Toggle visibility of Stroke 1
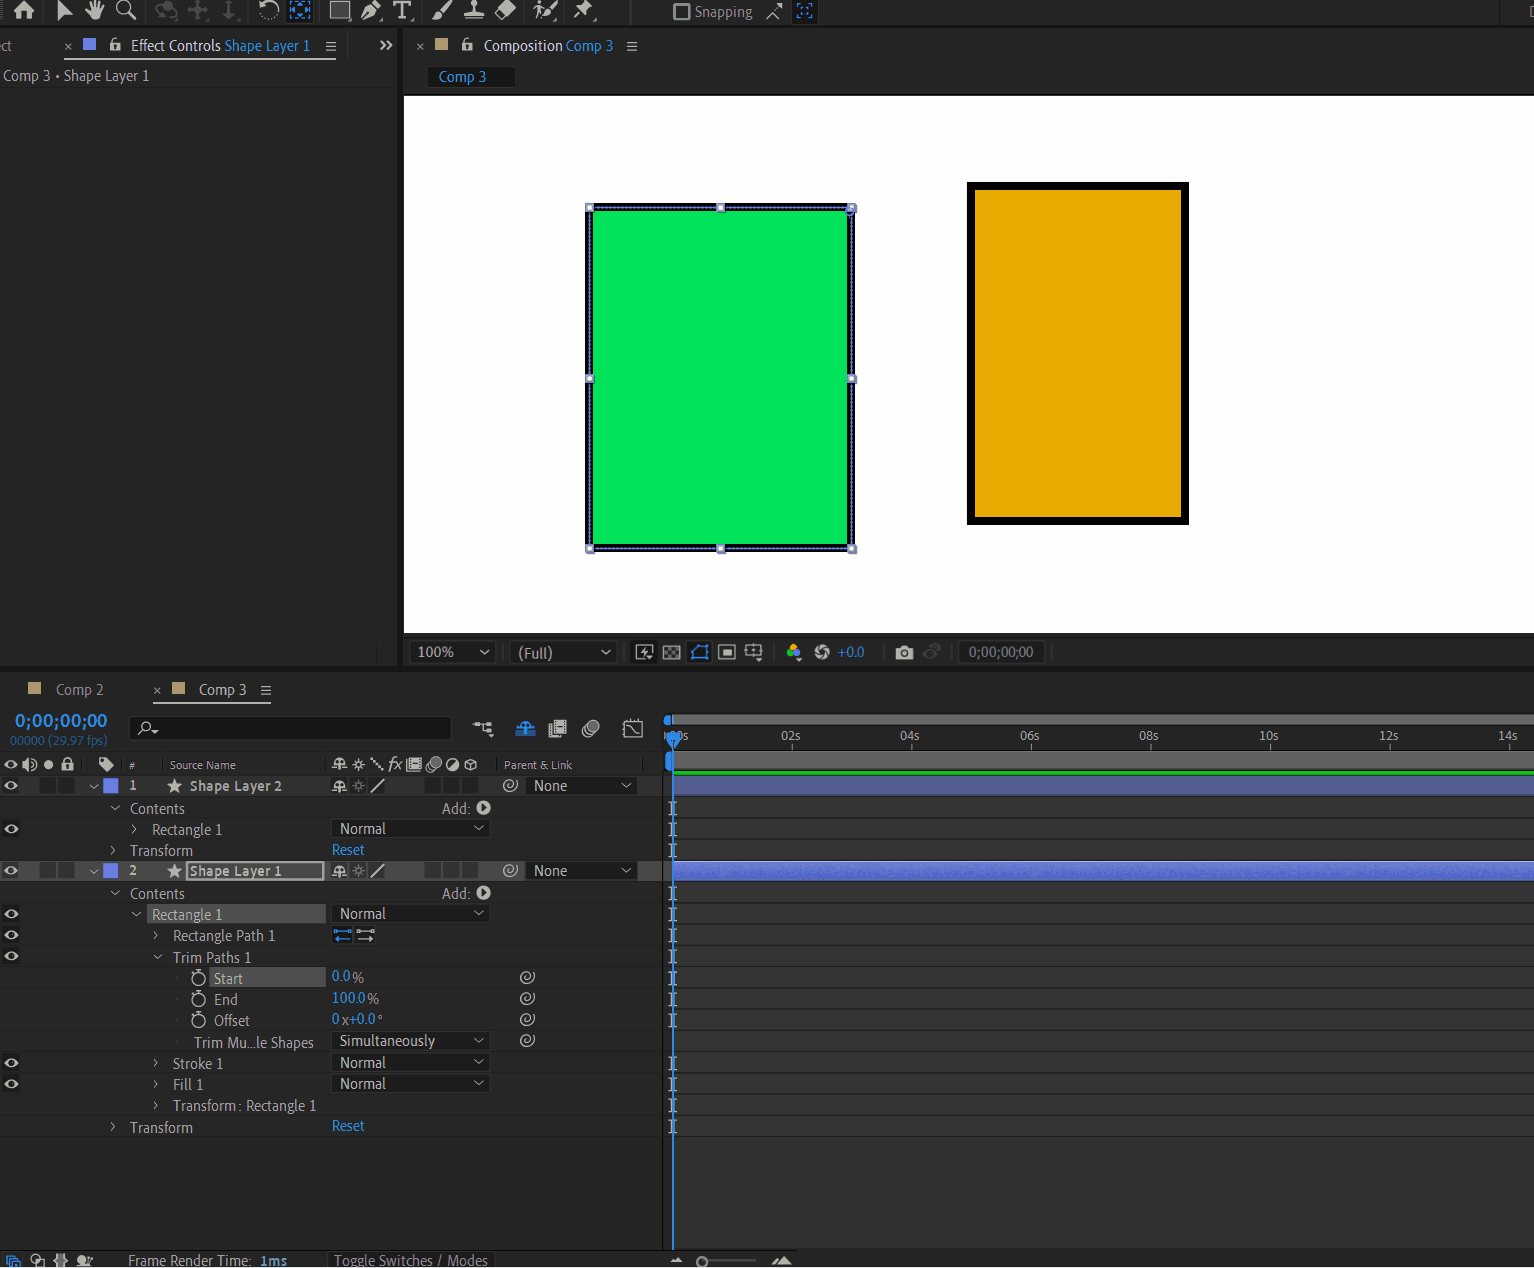This screenshot has height=1268, width=1534. click(11, 1063)
